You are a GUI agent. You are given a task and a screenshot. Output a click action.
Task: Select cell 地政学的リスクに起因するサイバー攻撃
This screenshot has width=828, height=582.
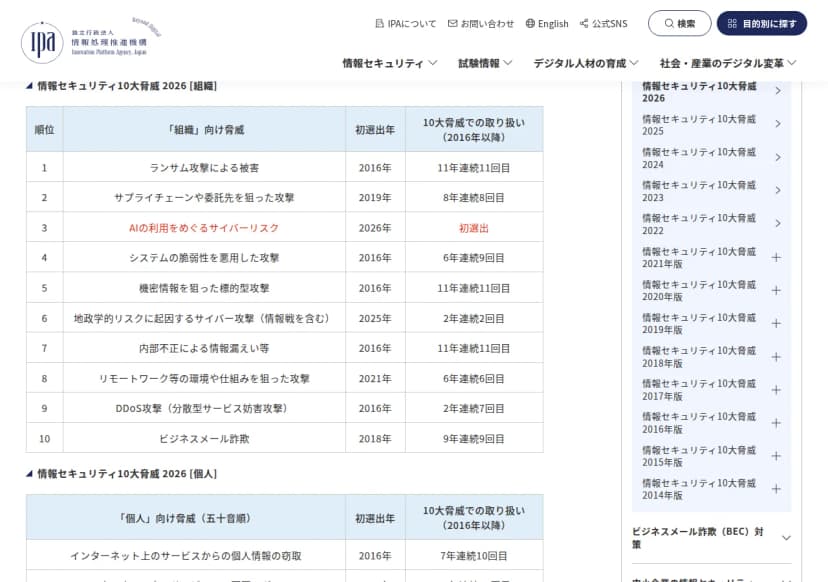pyautogui.click(x=204, y=318)
